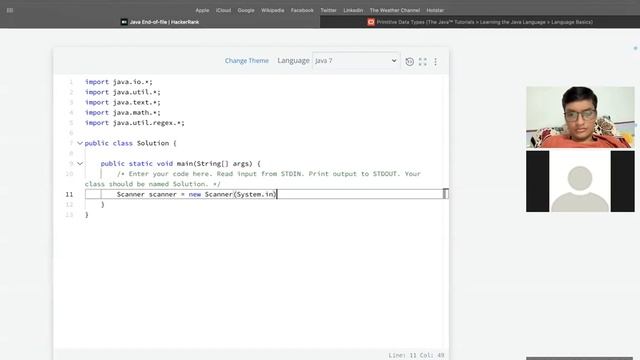Click the 'import java.io.*;' line
The image size is (640, 360).
(118, 82)
